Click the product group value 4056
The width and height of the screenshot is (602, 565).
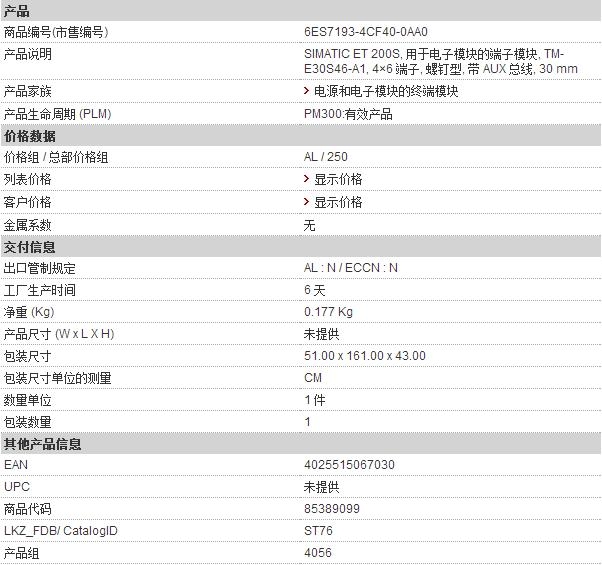click(x=318, y=553)
